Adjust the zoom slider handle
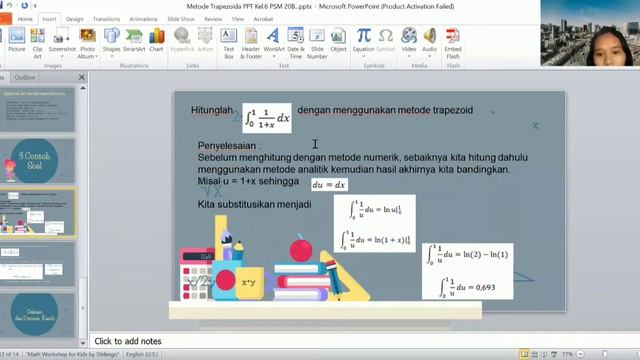Viewport: 640px width, 360px height. (605, 354)
